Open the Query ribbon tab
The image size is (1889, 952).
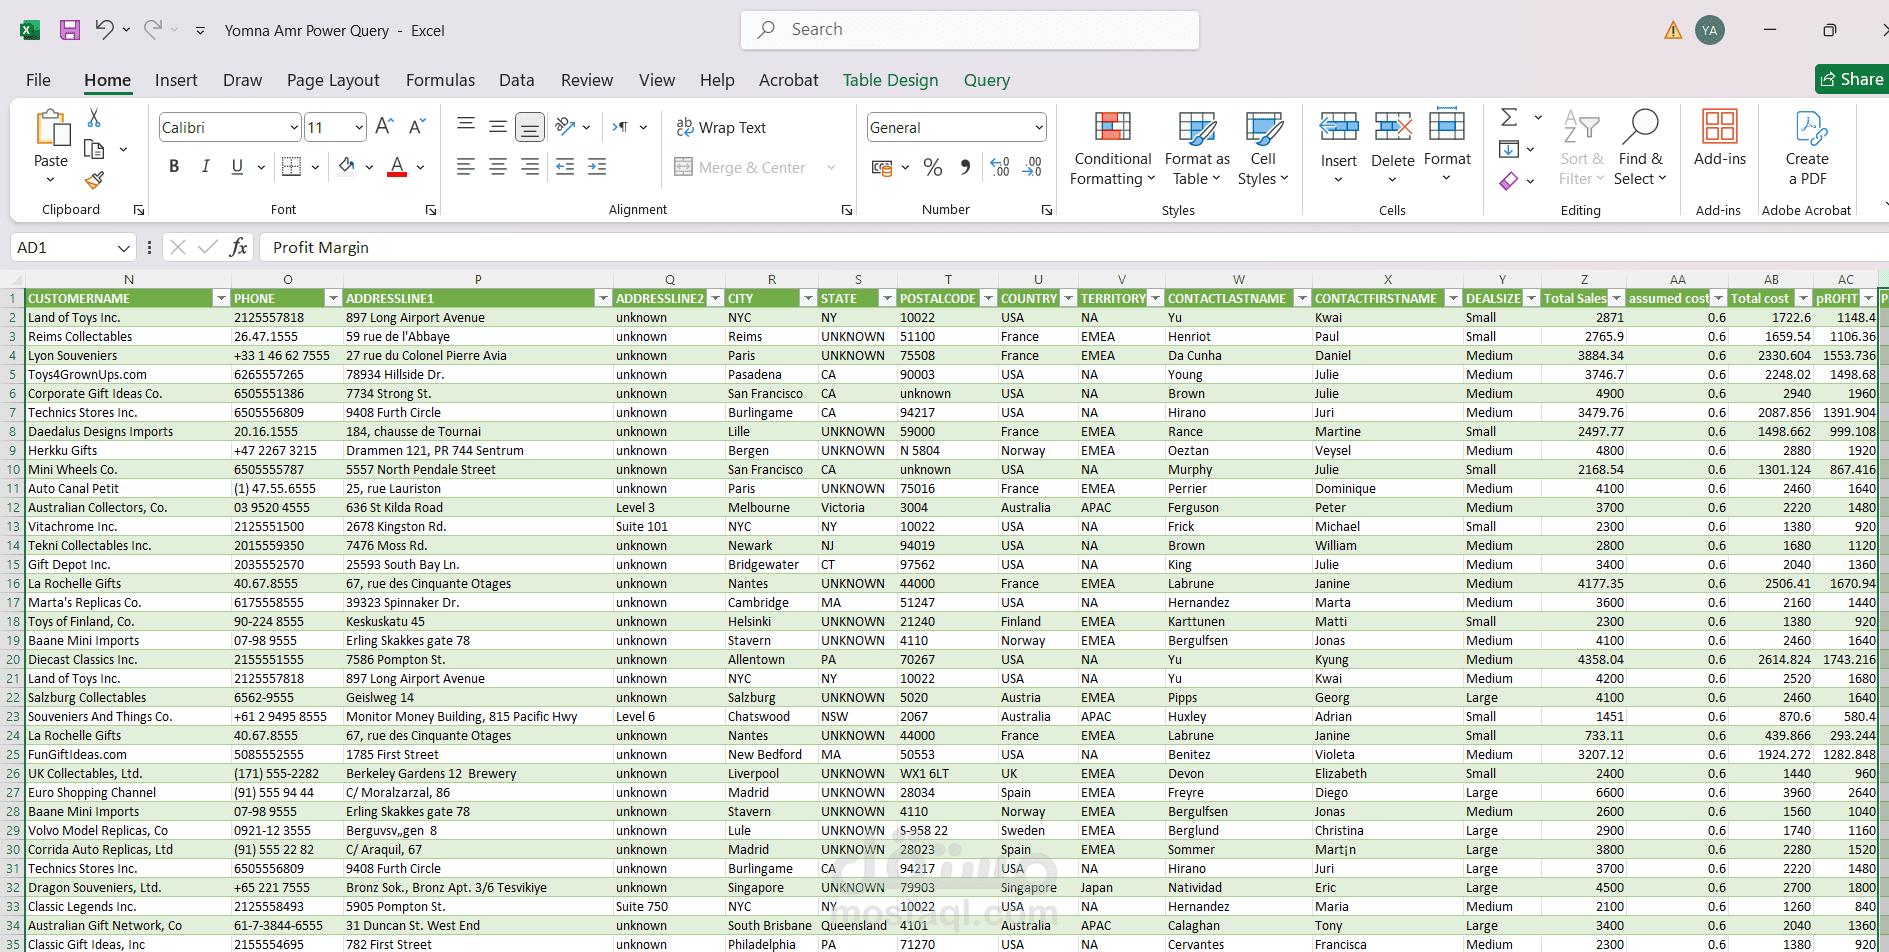point(986,80)
